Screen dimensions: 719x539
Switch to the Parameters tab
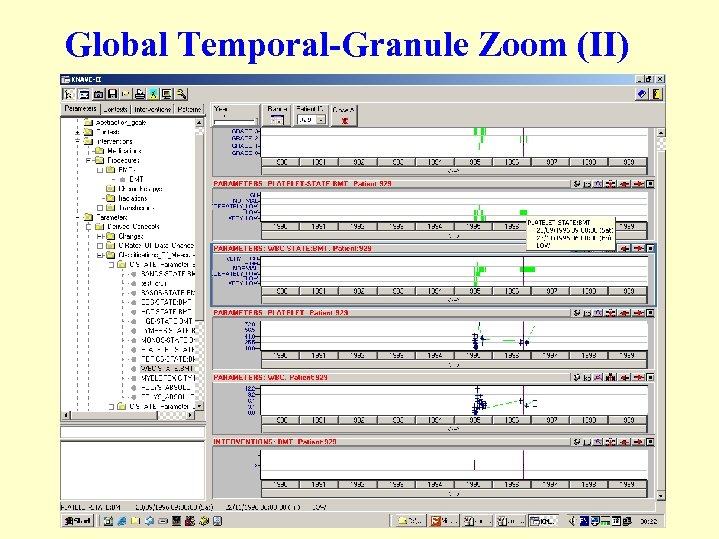[81, 109]
